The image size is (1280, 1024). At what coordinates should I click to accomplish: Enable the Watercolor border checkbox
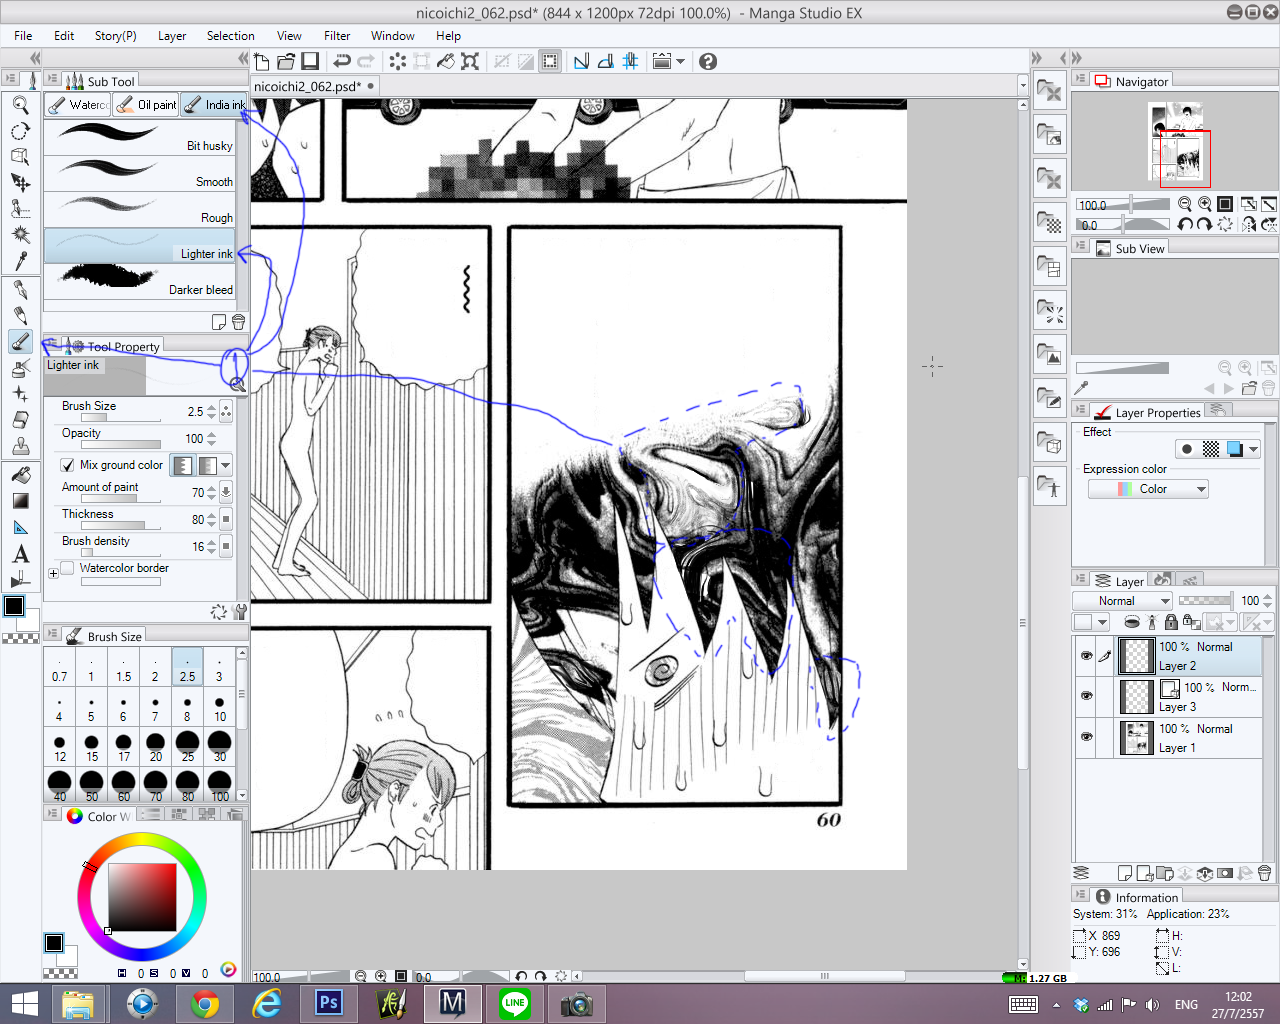click(x=68, y=568)
